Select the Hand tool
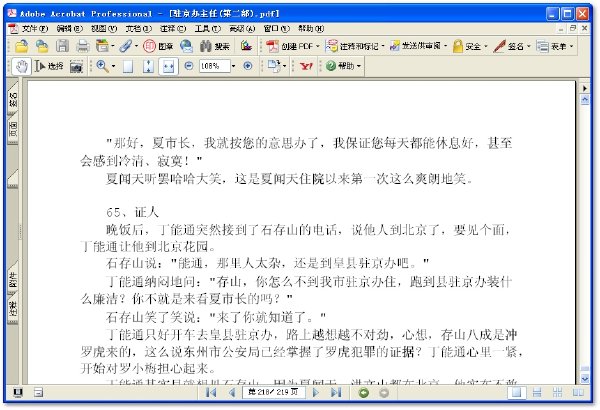This screenshot has width=600, height=410. 21,66
